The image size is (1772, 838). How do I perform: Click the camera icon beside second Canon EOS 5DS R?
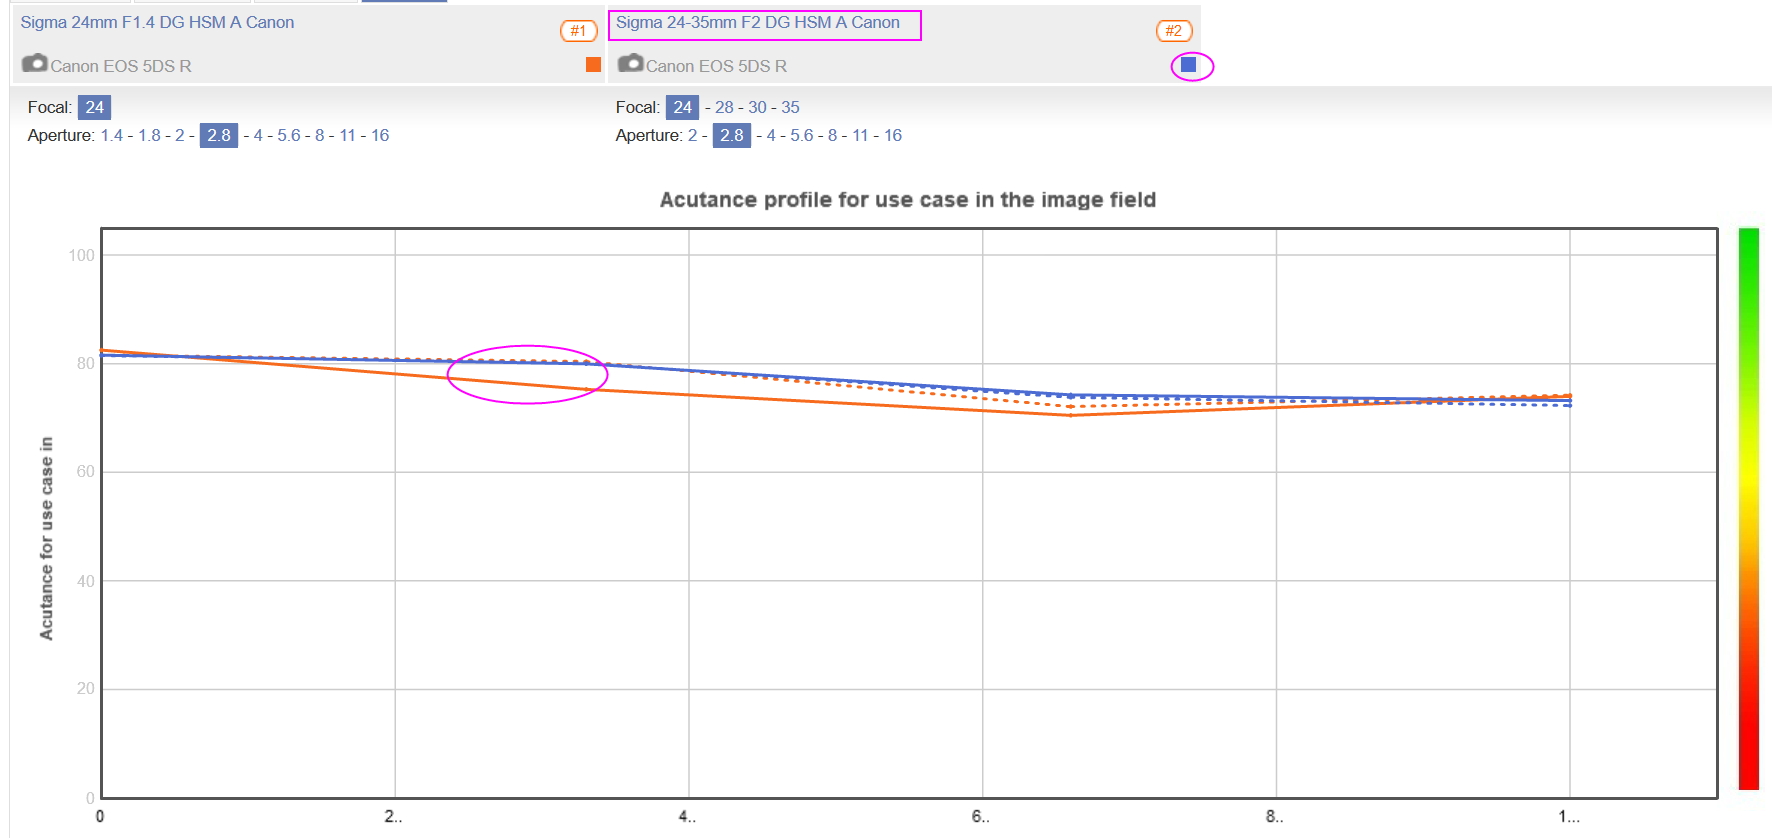tap(630, 64)
